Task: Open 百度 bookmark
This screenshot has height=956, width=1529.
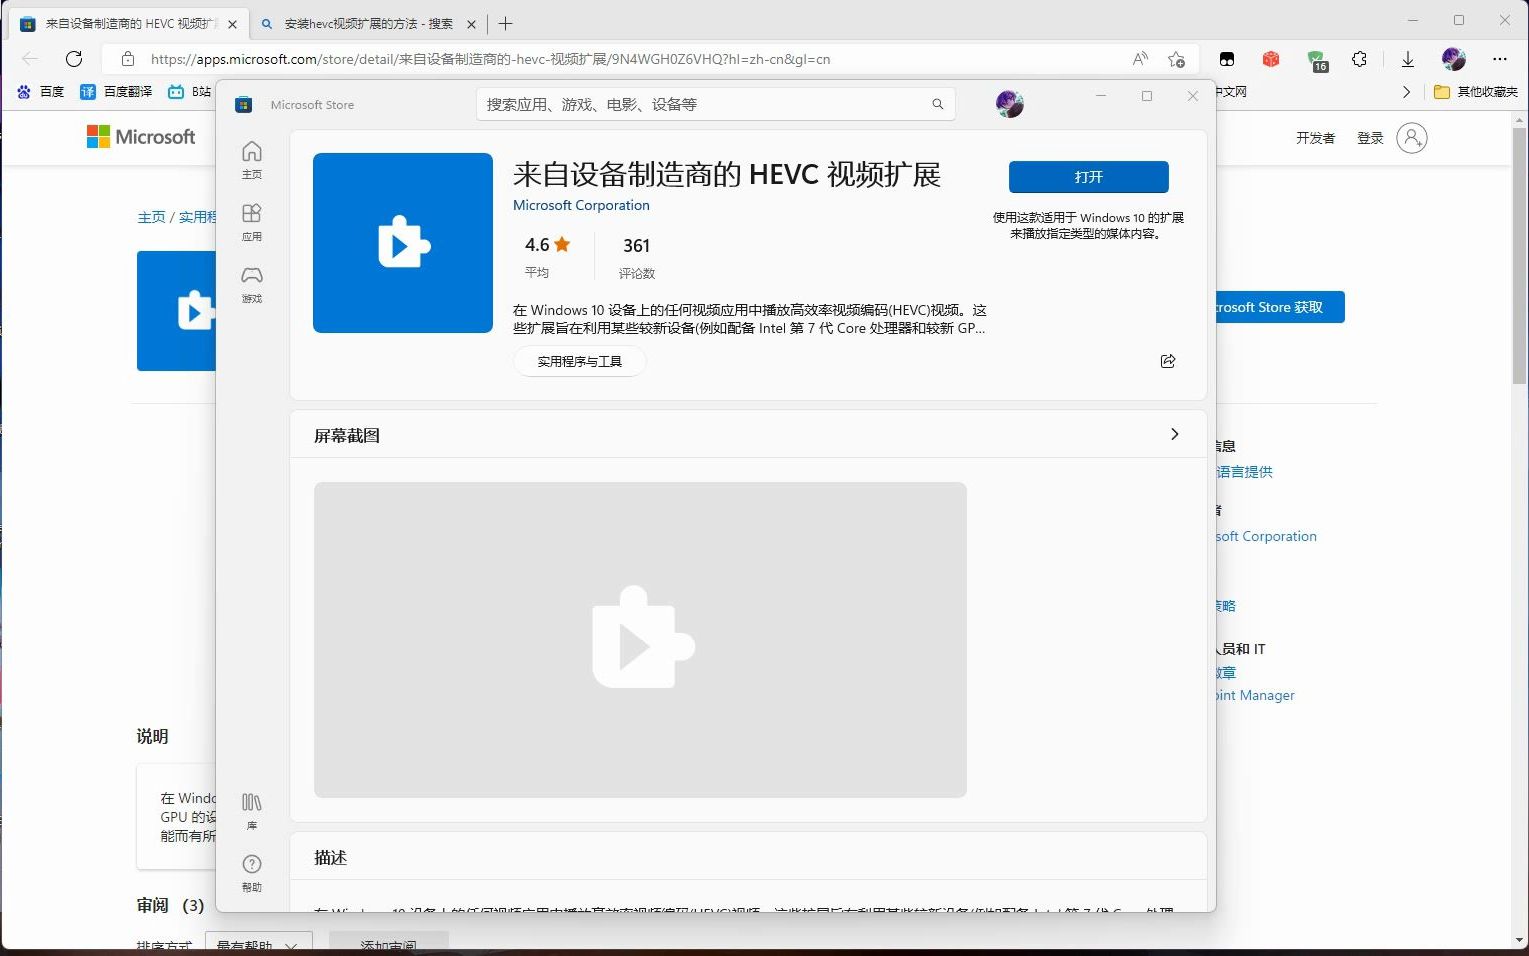Action: coord(41,91)
